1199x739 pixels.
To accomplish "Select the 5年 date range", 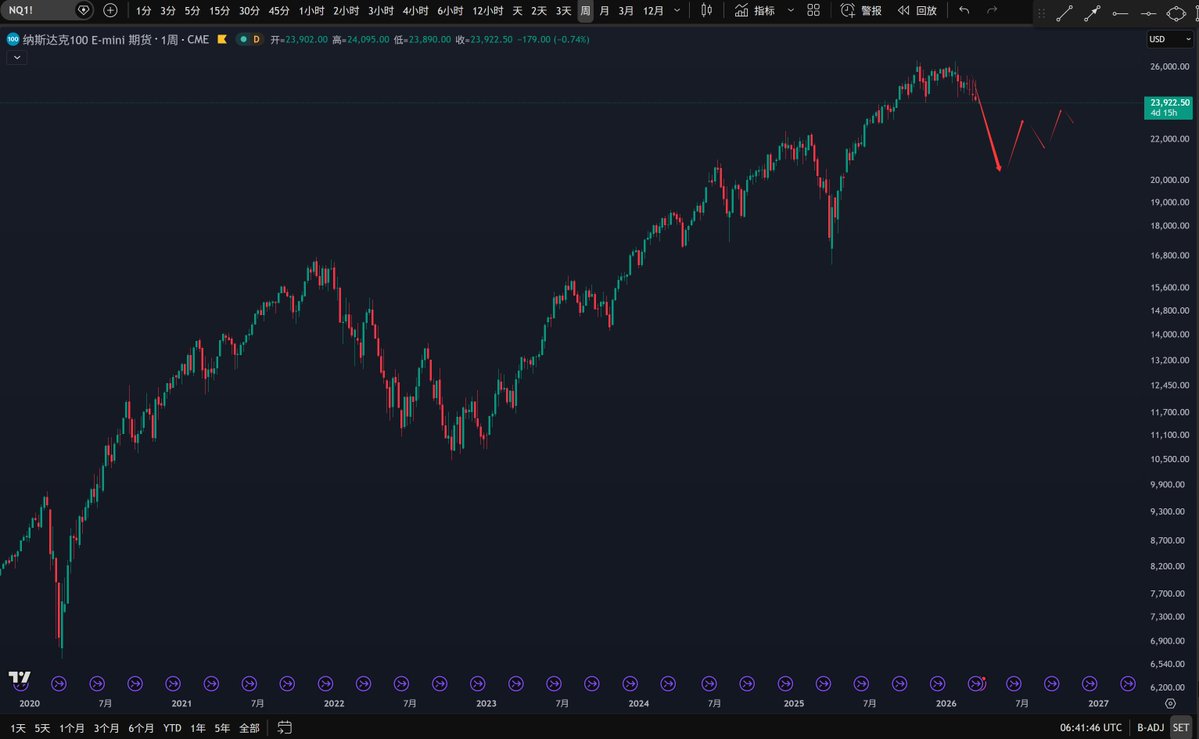I will pyautogui.click(x=222, y=727).
